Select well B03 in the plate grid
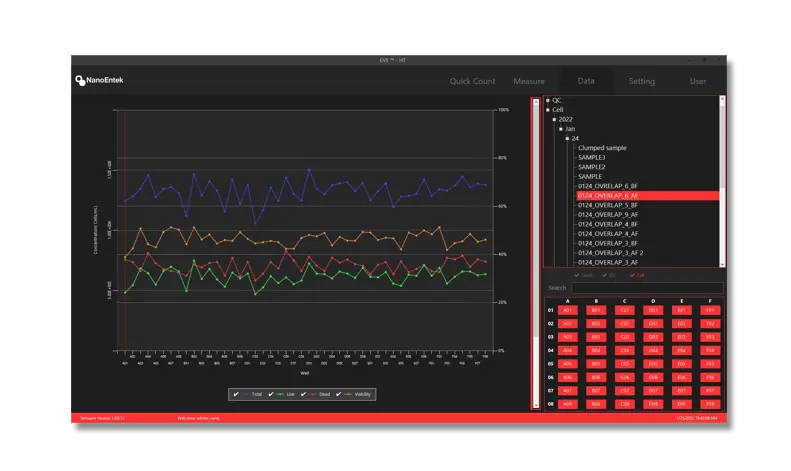 click(x=596, y=337)
